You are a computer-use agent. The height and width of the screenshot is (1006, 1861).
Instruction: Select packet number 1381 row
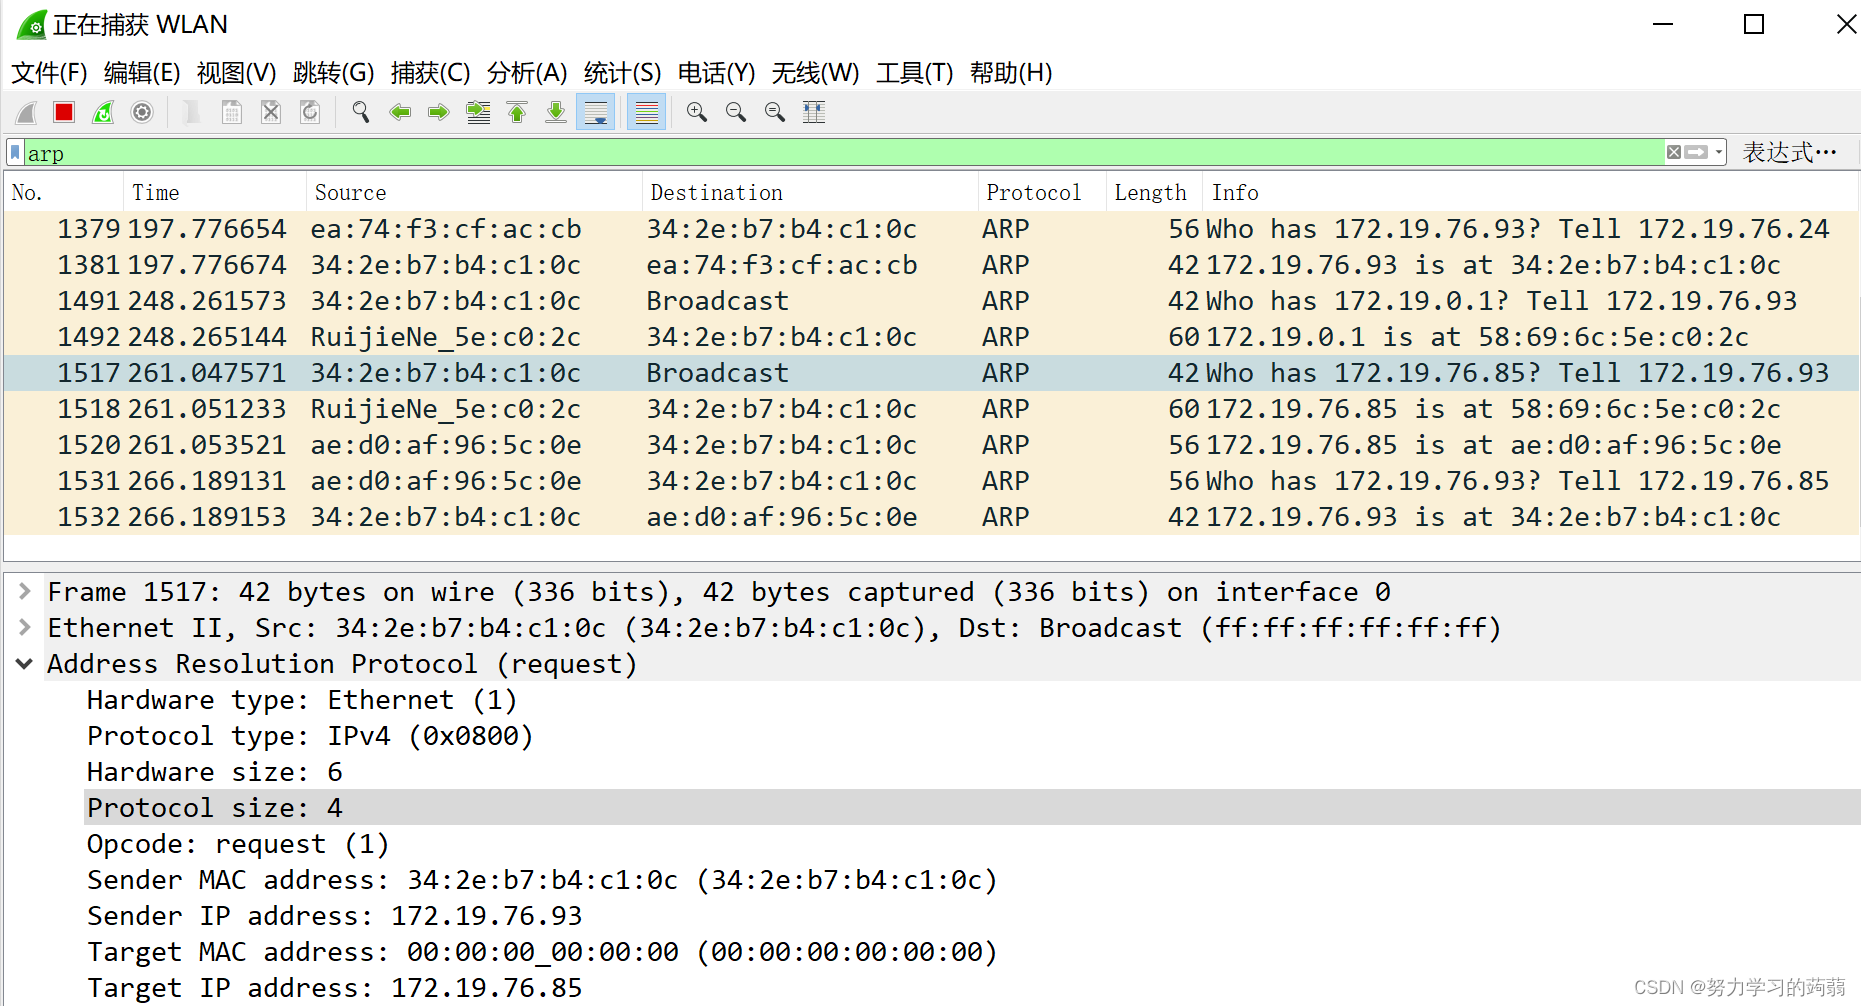pyautogui.click(x=930, y=265)
